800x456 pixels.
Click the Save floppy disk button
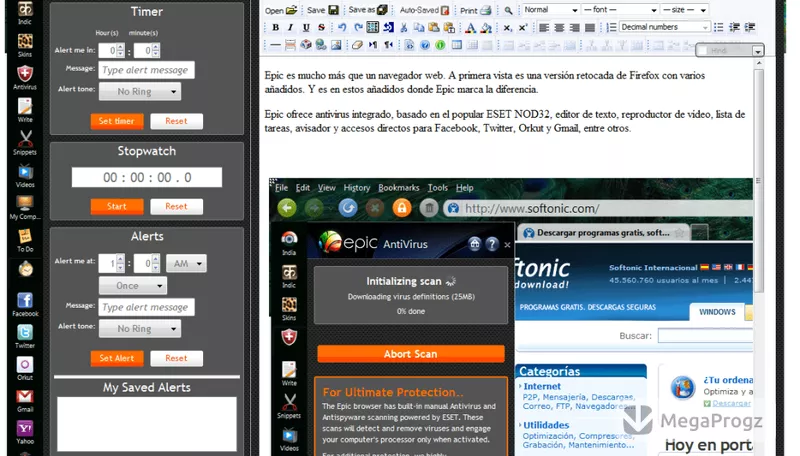pyautogui.click(x=323, y=10)
